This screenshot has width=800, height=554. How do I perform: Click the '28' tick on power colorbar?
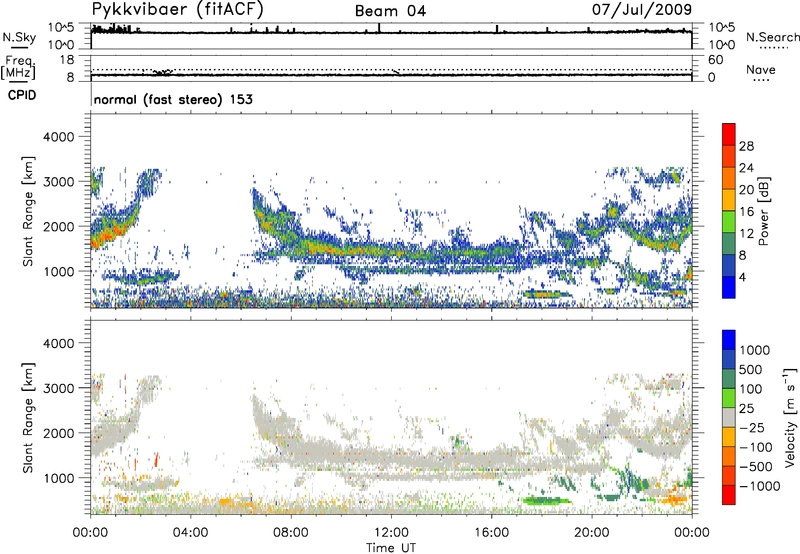(x=746, y=146)
